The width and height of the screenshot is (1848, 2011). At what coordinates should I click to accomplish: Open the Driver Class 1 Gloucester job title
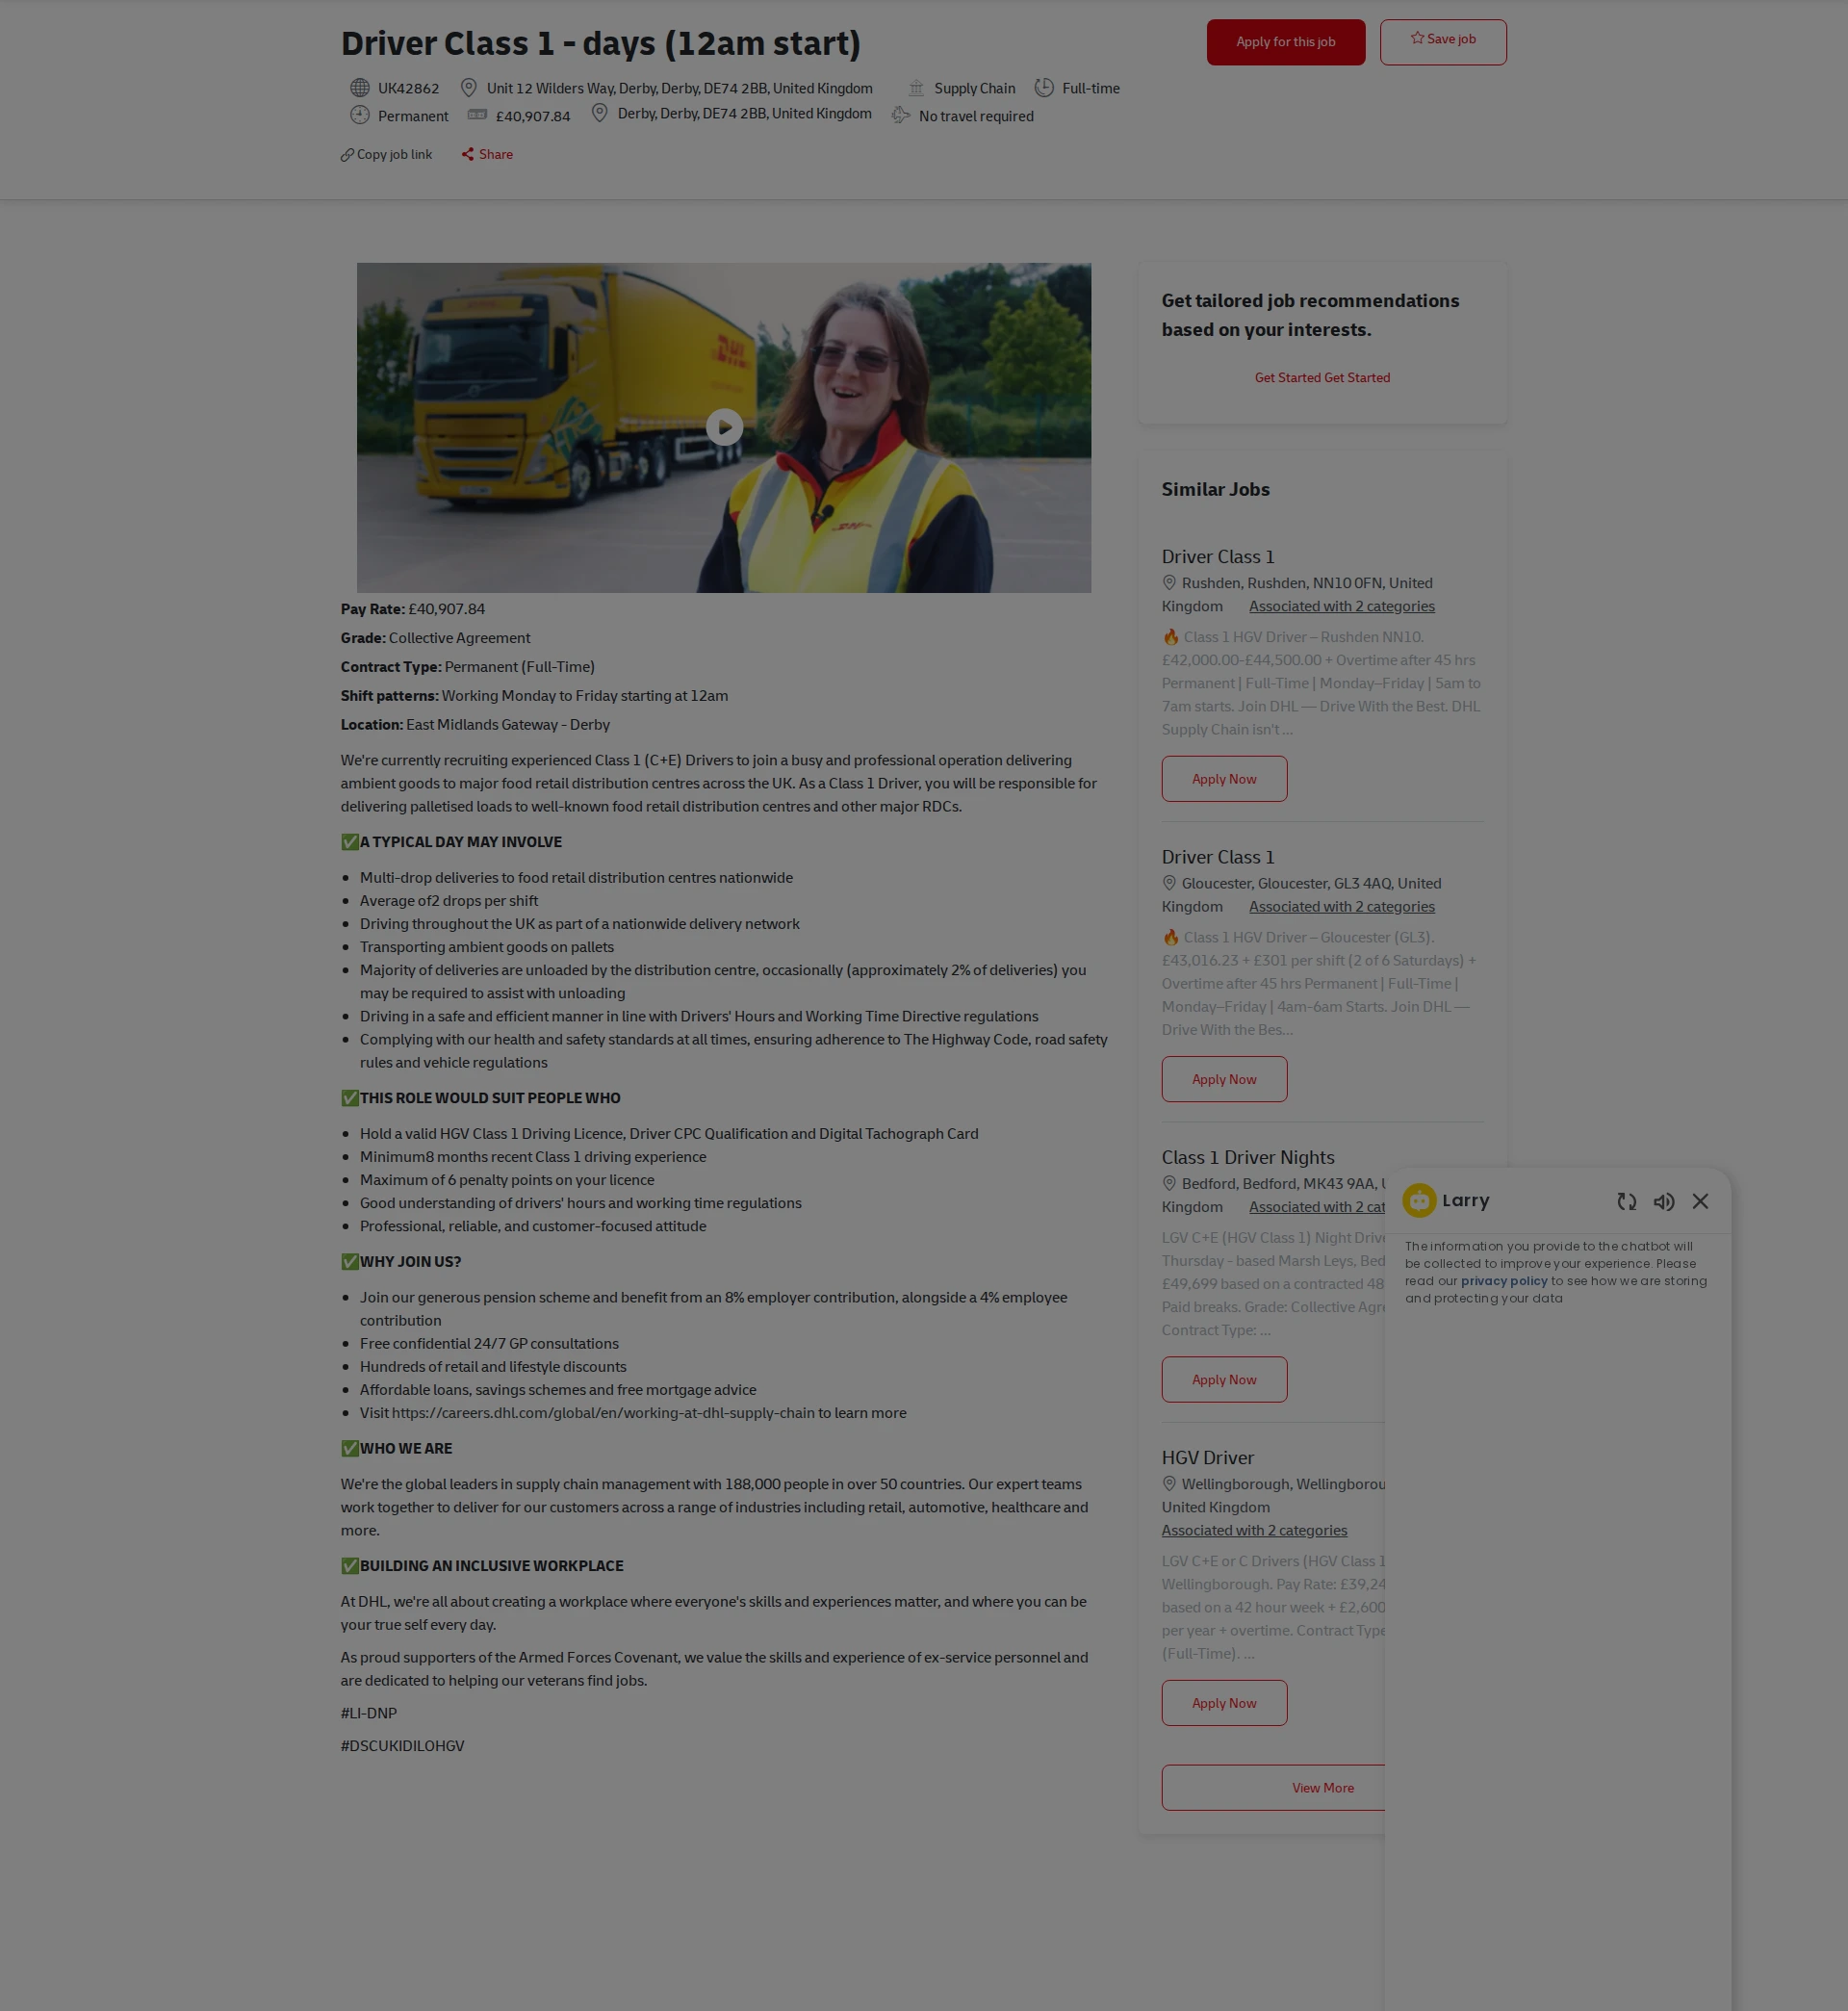click(x=1217, y=857)
